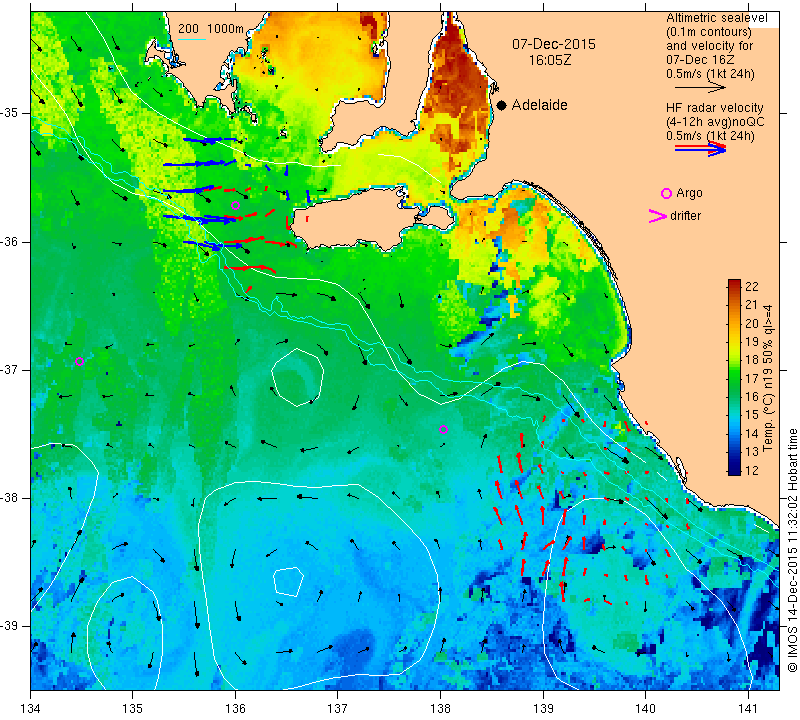Click the '16:05Z' time text
This screenshot has height=720, width=800.
[x=549, y=60]
